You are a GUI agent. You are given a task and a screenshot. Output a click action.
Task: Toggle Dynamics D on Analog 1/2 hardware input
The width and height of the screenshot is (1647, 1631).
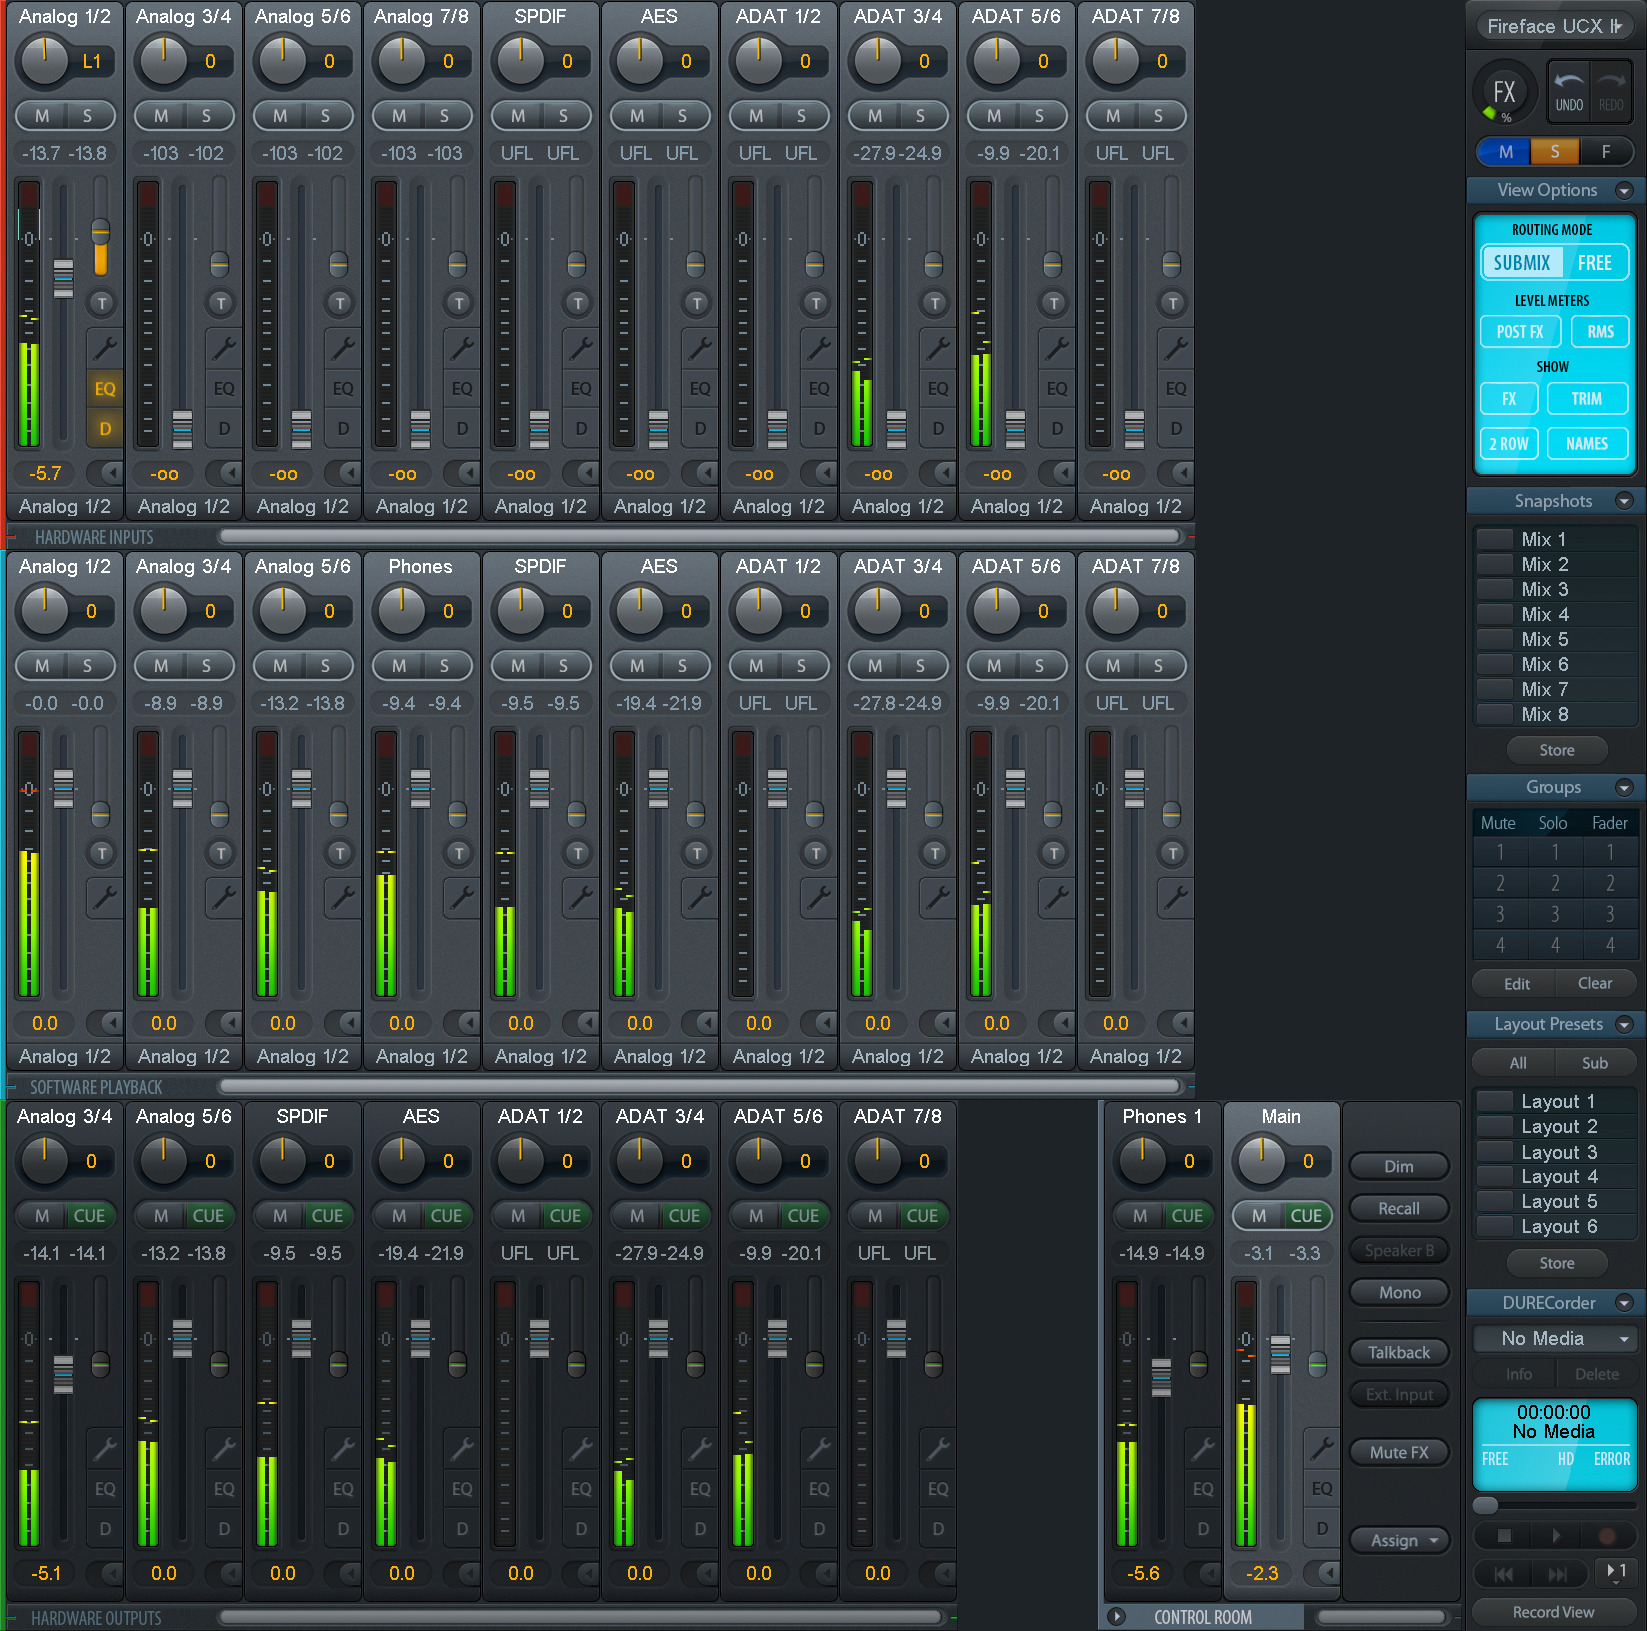coord(104,429)
